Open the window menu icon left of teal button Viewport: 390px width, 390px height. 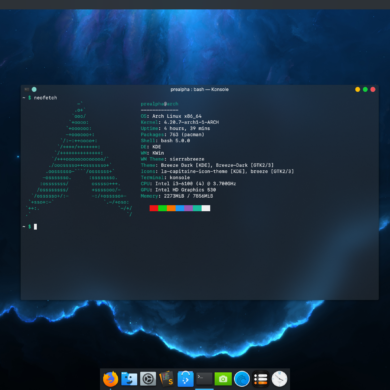coord(26,89)
